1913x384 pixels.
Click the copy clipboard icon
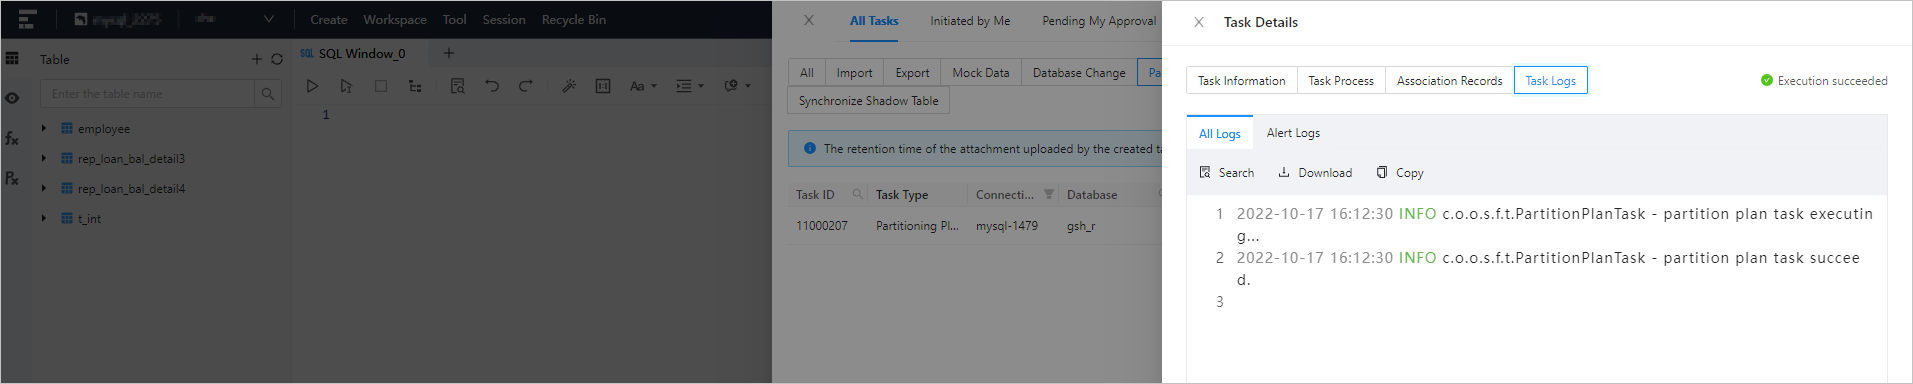coord(1382,172)
